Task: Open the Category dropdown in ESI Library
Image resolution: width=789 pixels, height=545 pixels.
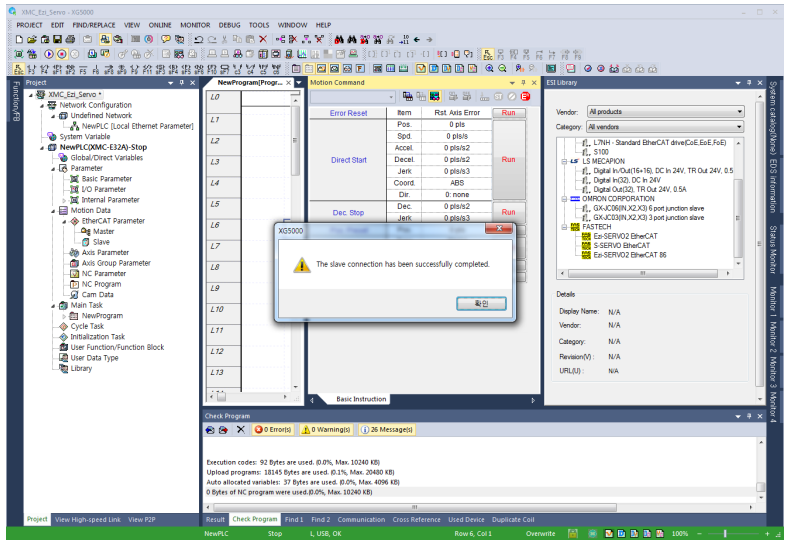Action: coord(739,127)
